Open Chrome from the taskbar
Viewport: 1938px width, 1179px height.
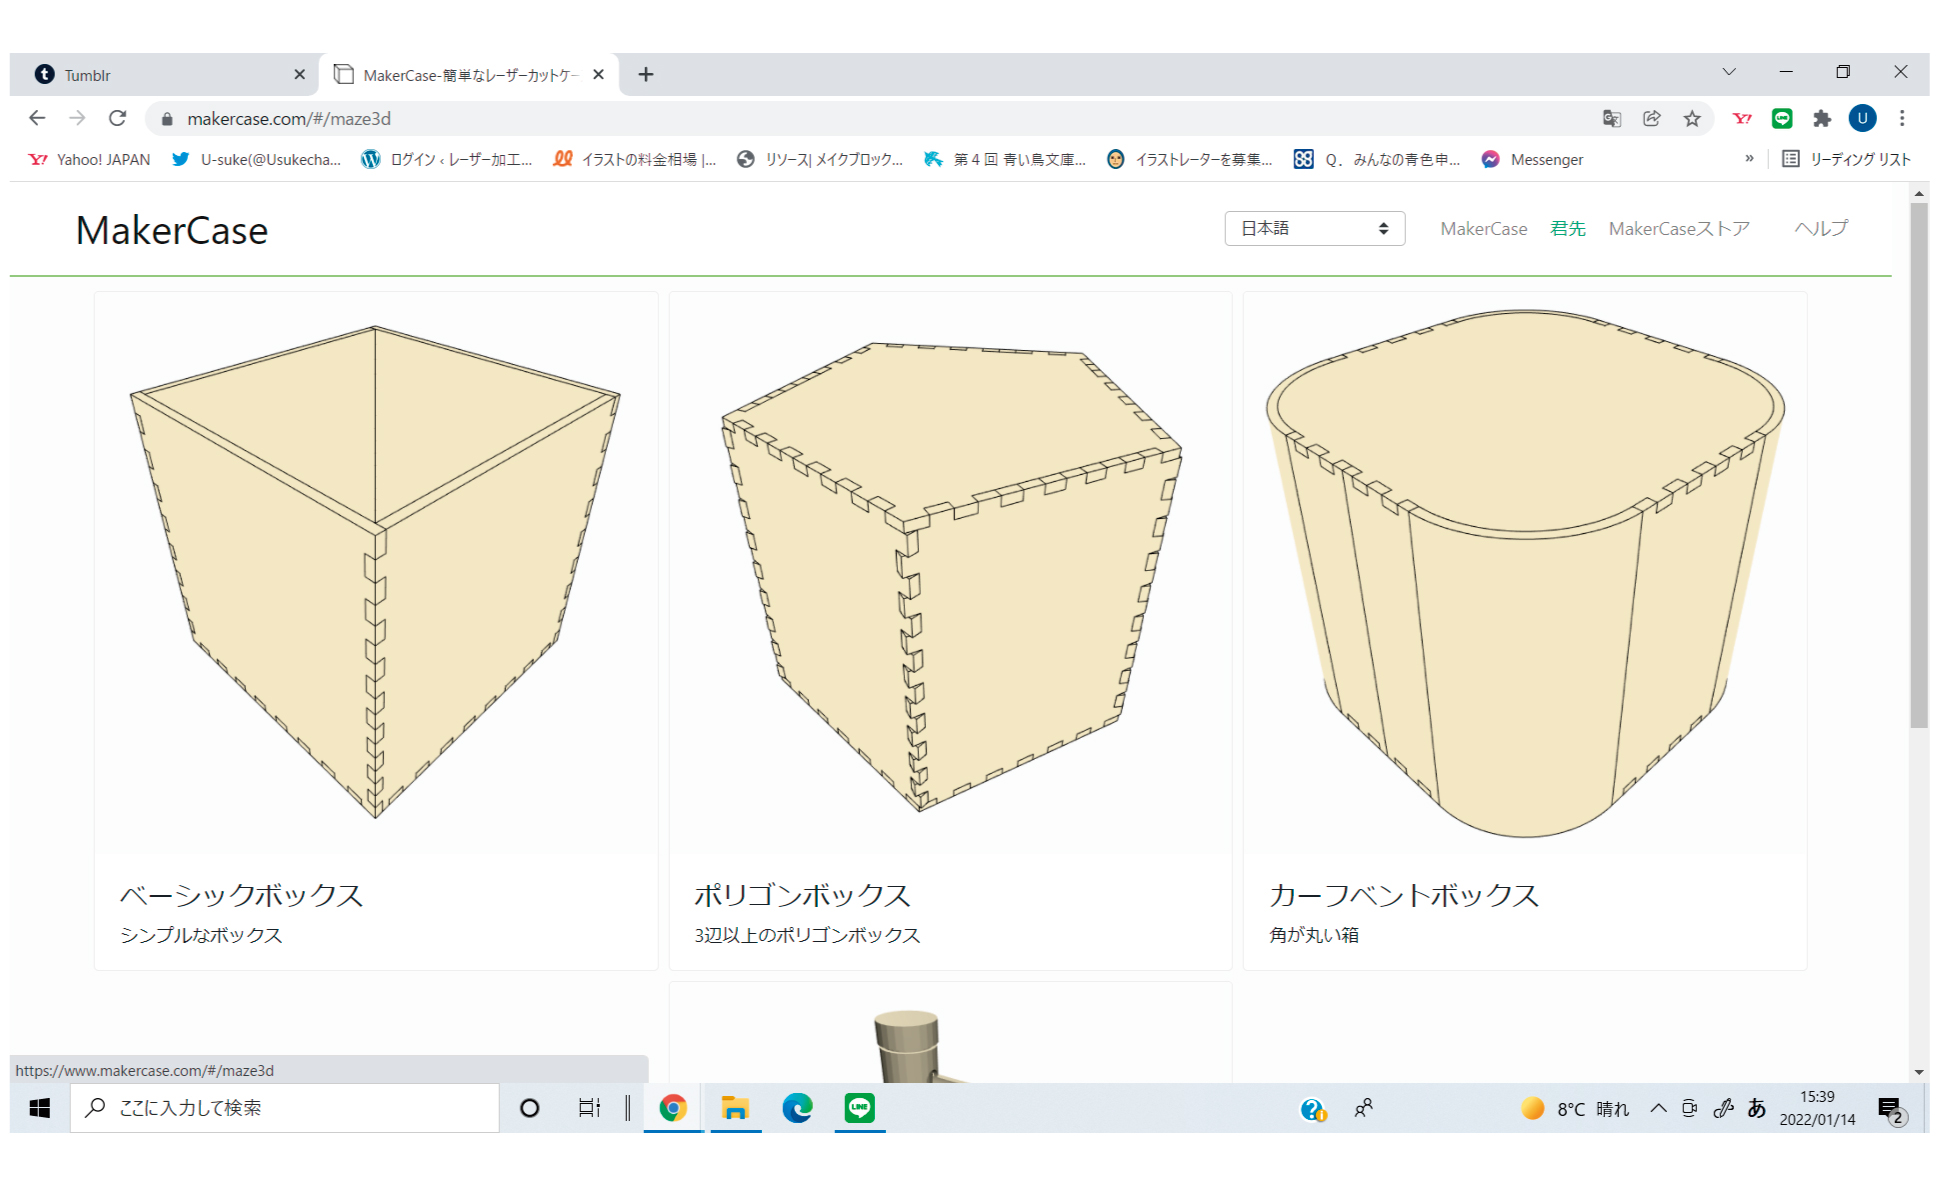pos(673,1108)
